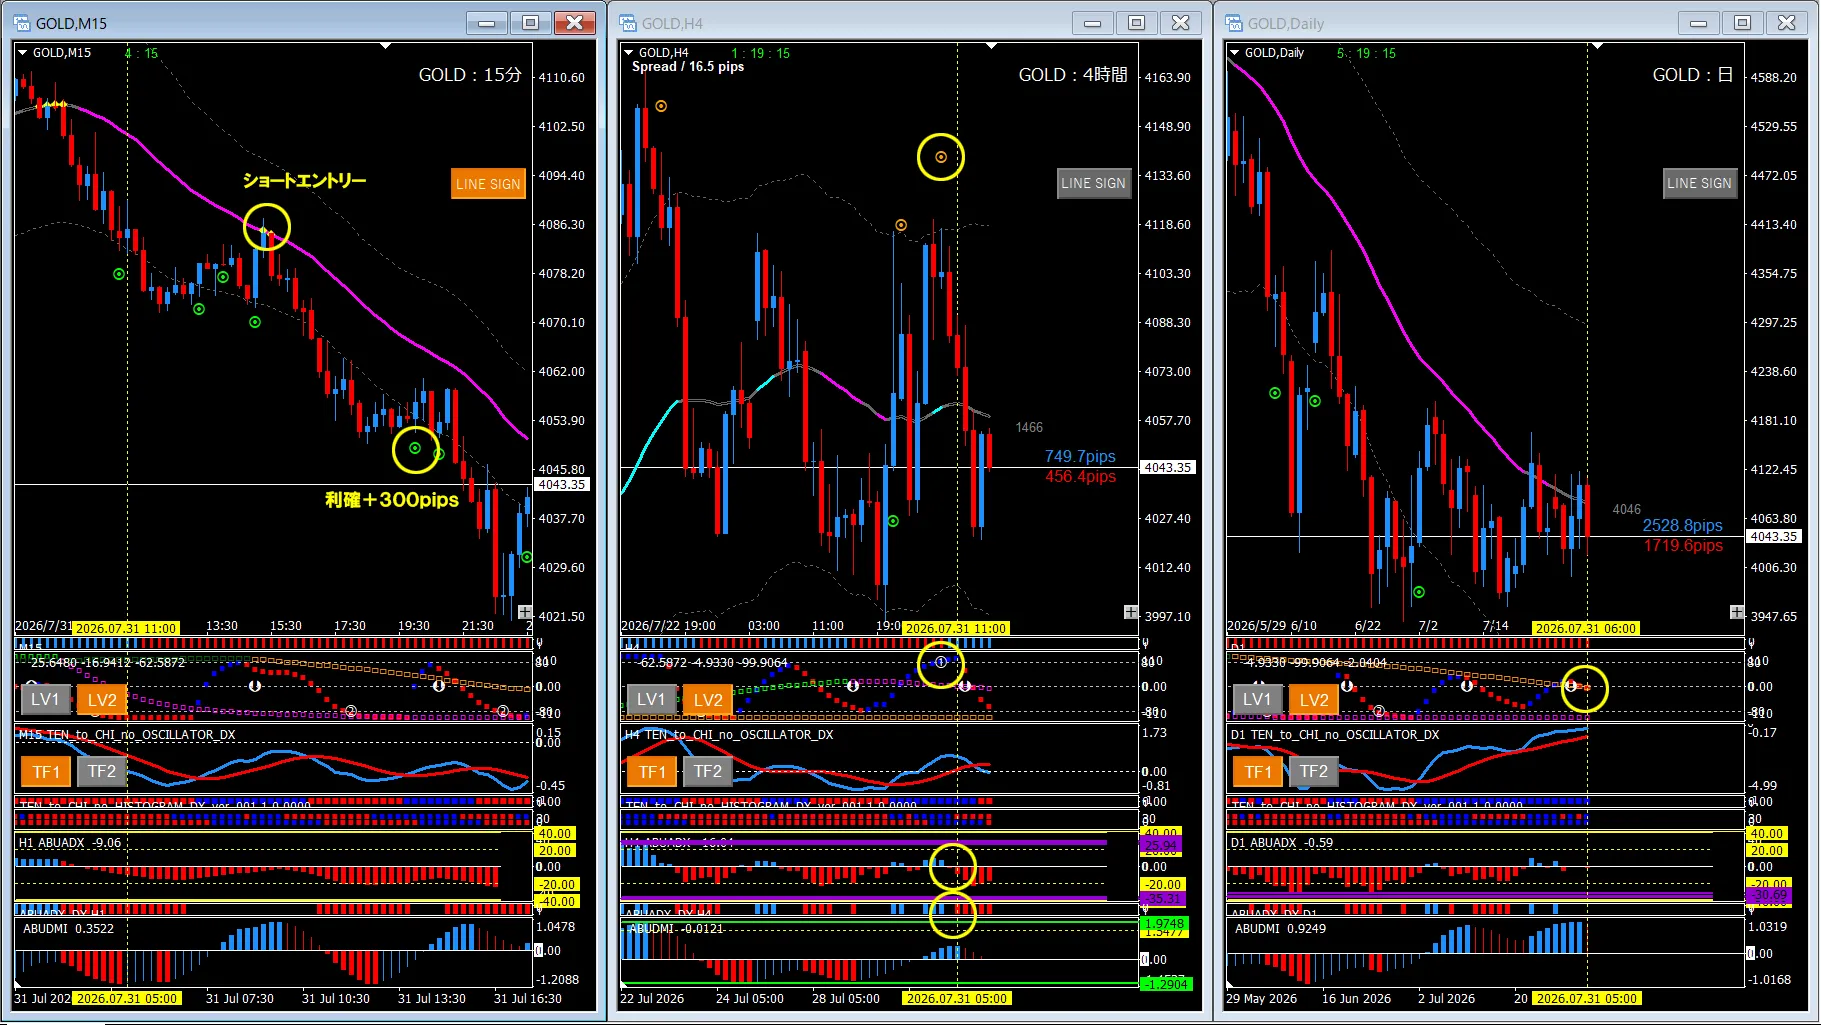Click the 4043.35 price label on M15 chart

tap(563, 485)
